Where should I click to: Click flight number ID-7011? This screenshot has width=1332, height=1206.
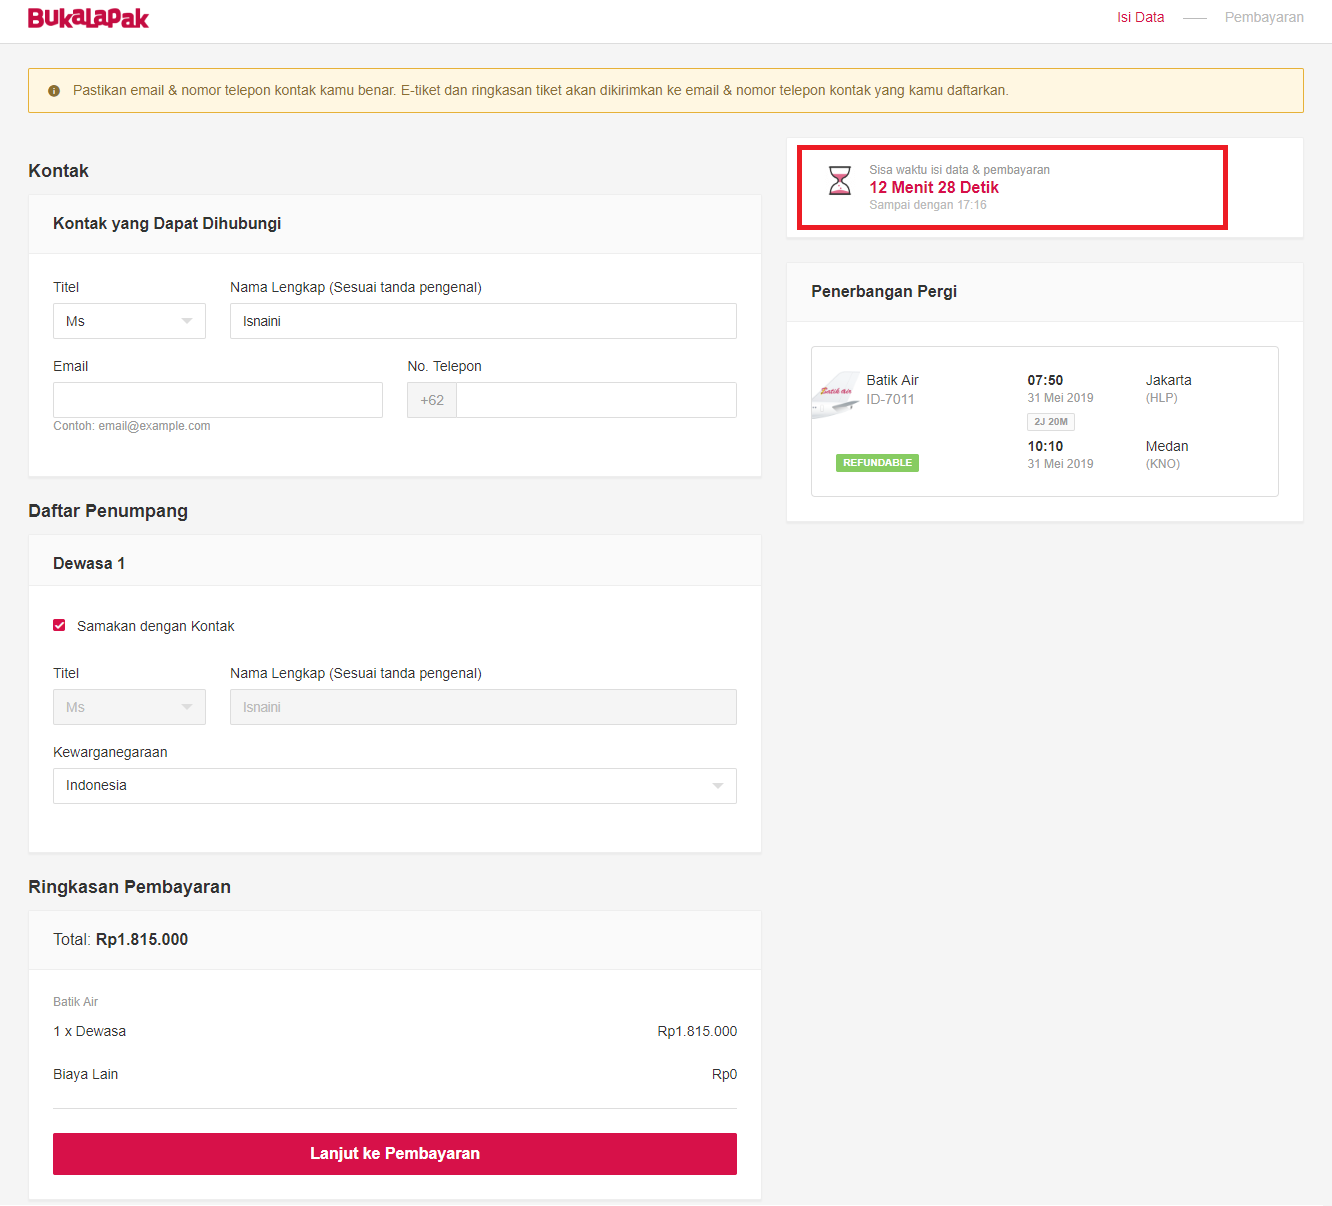tap(890, 399)
